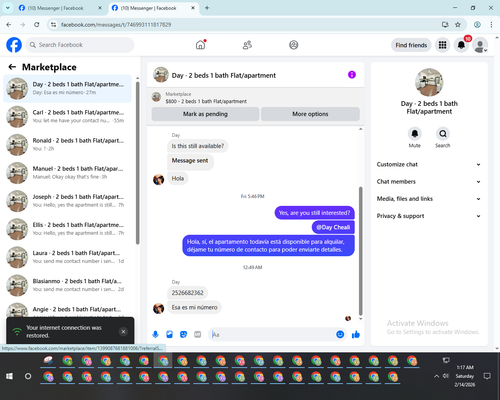Open Manuel's apartment conversation
This screenshot has width=500, height=400.
pyautogui.click(x=68, y=173)
